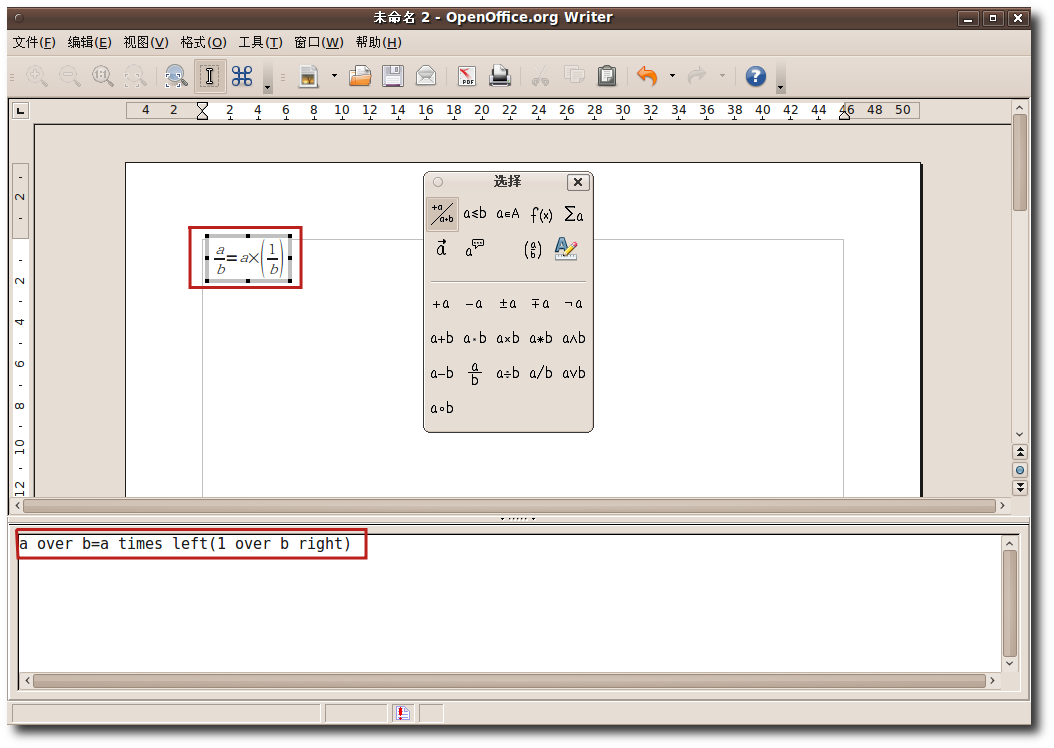Insert the −a minus sign operator
The width and height of the screenshot is (1054, 748).
474,304
